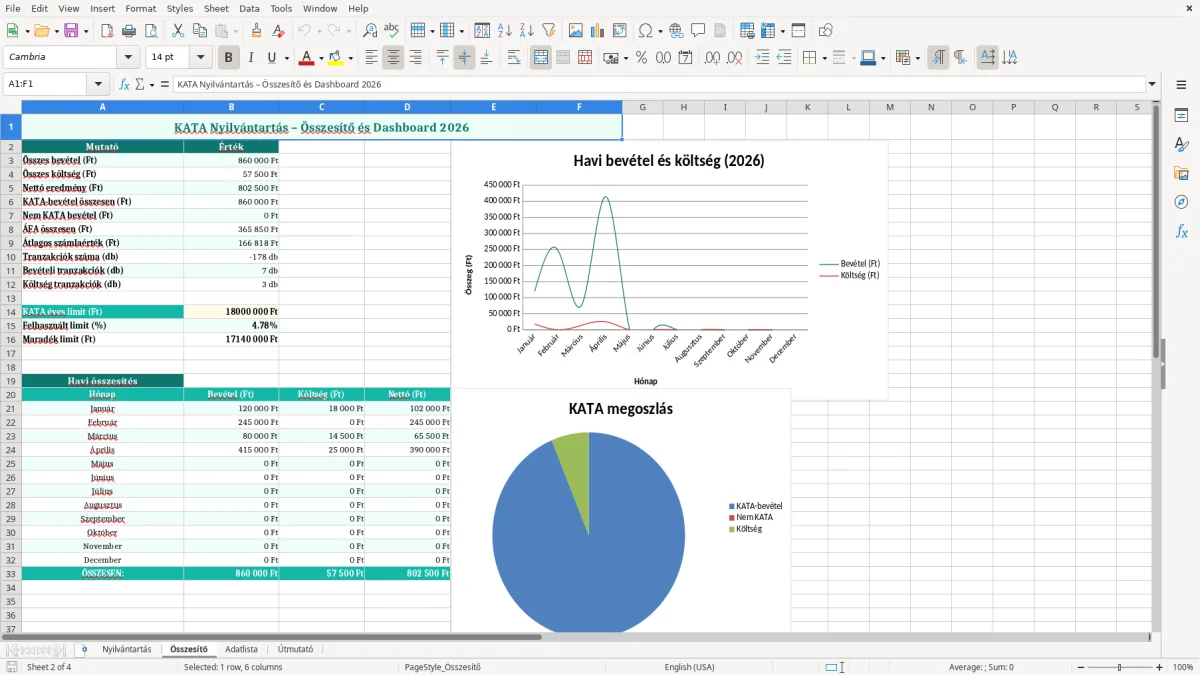Open the Sidebar Navigator panel

click(1181, 202)
